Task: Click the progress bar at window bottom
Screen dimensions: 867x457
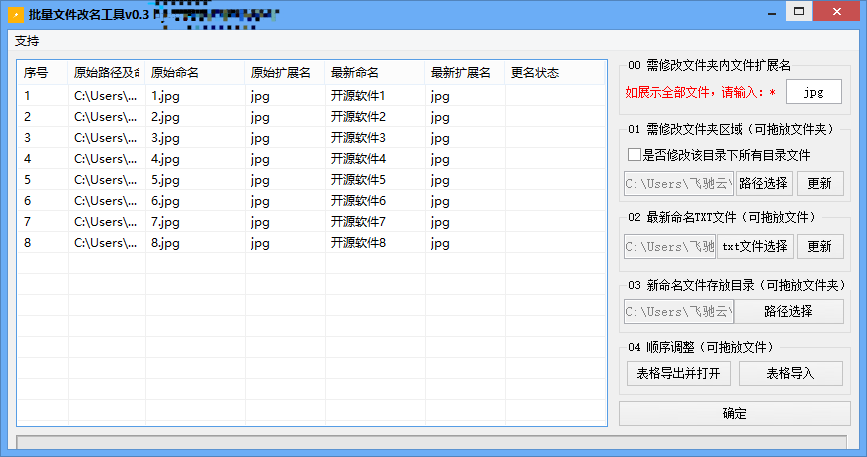Action: pos(431,442)
